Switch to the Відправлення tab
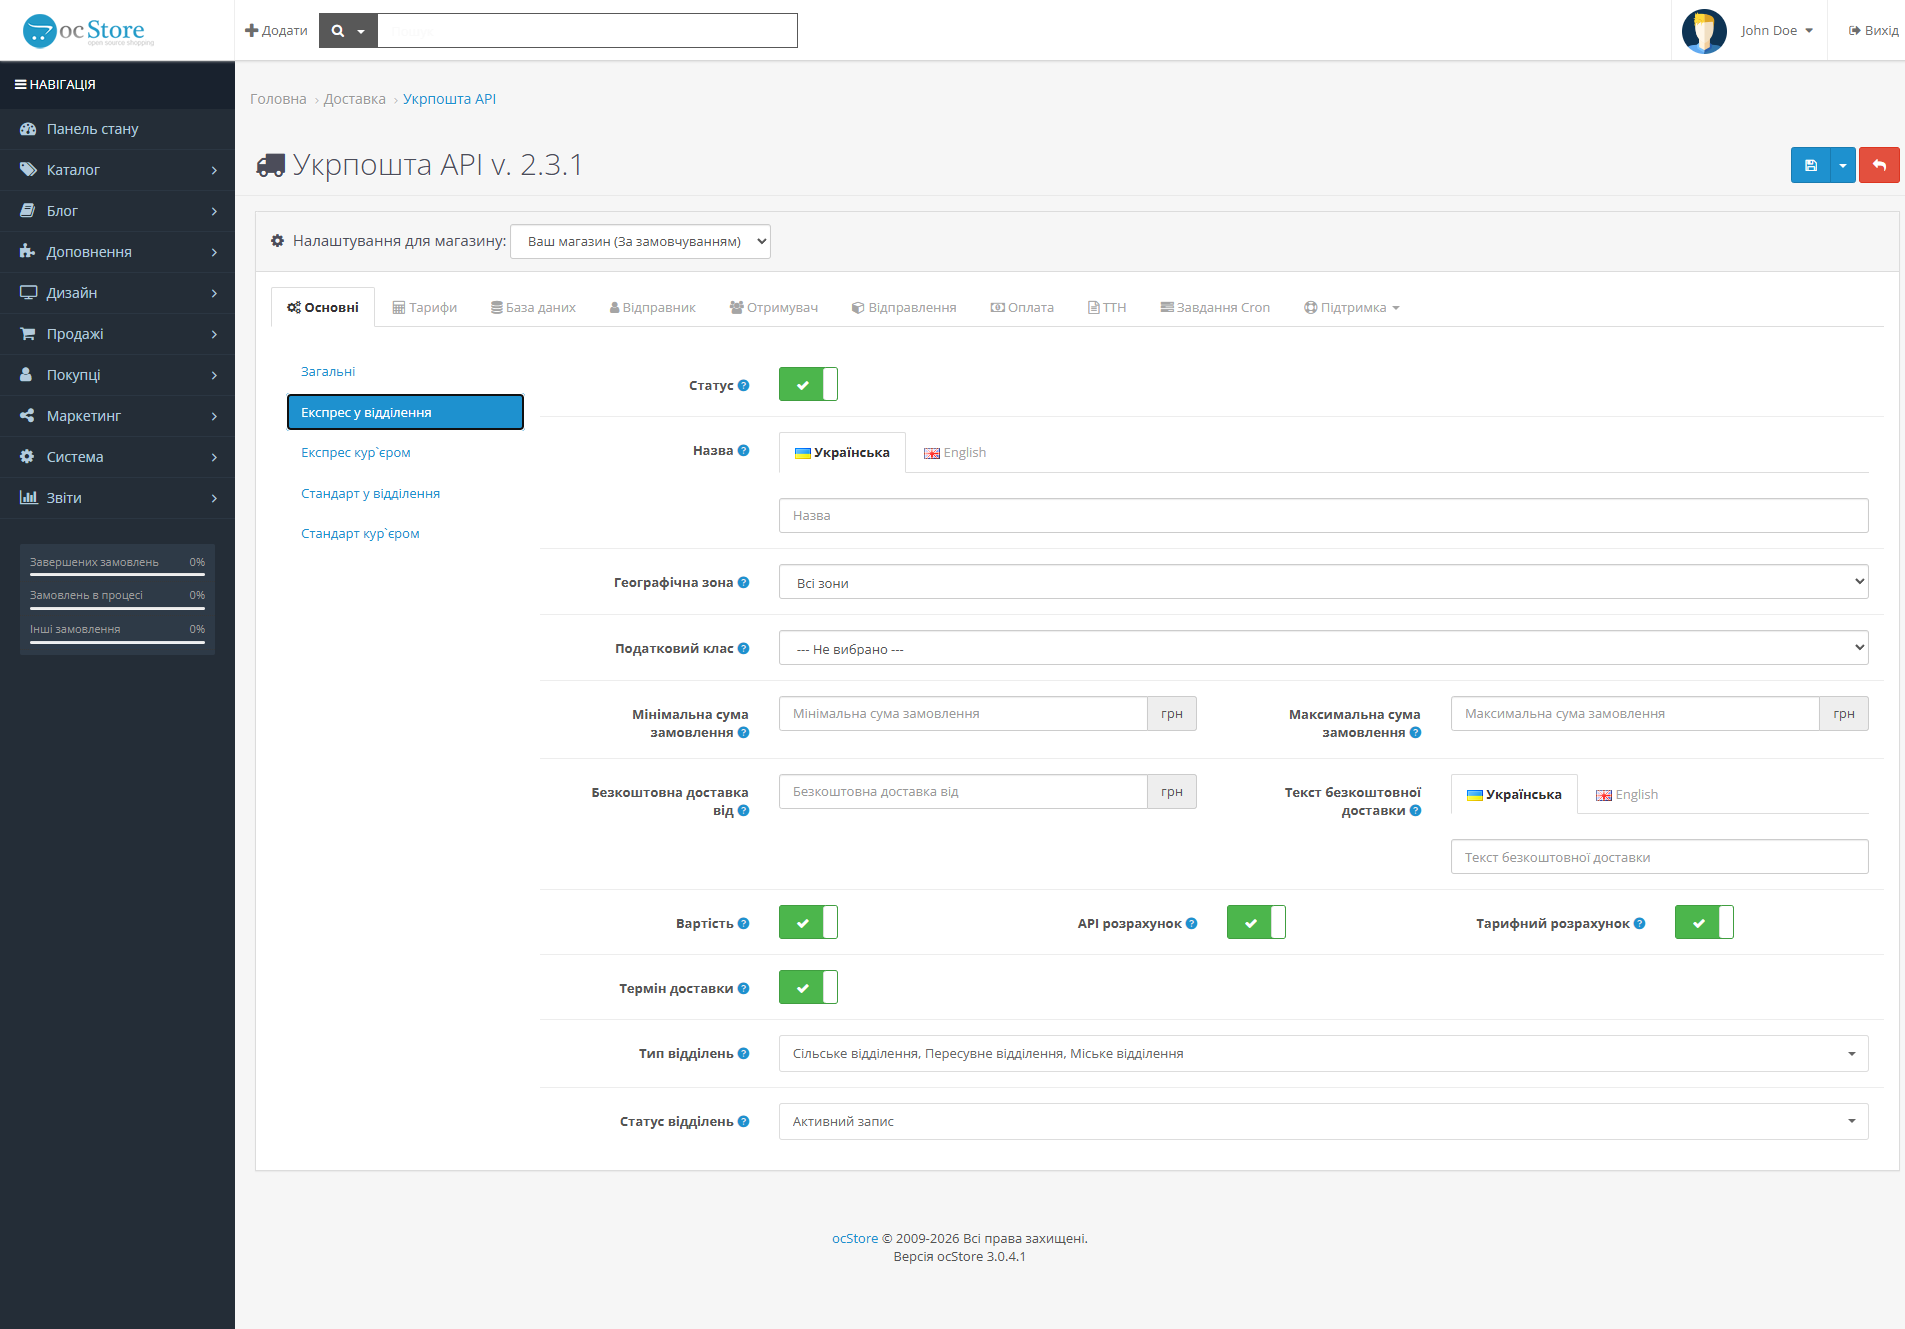1905x1329 pixels. 904,307
